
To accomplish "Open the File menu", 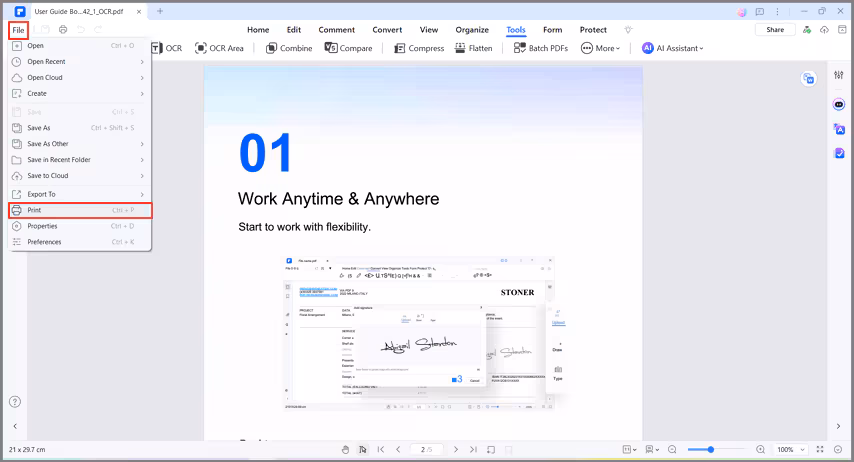I will pos(19,30).
